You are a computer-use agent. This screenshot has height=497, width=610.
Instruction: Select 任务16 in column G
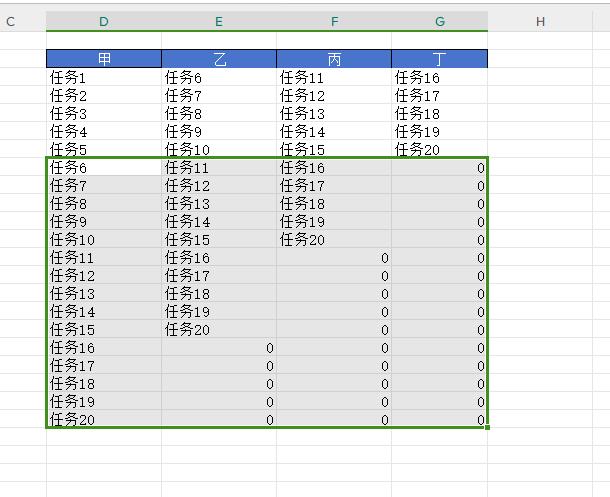point(440,77)
